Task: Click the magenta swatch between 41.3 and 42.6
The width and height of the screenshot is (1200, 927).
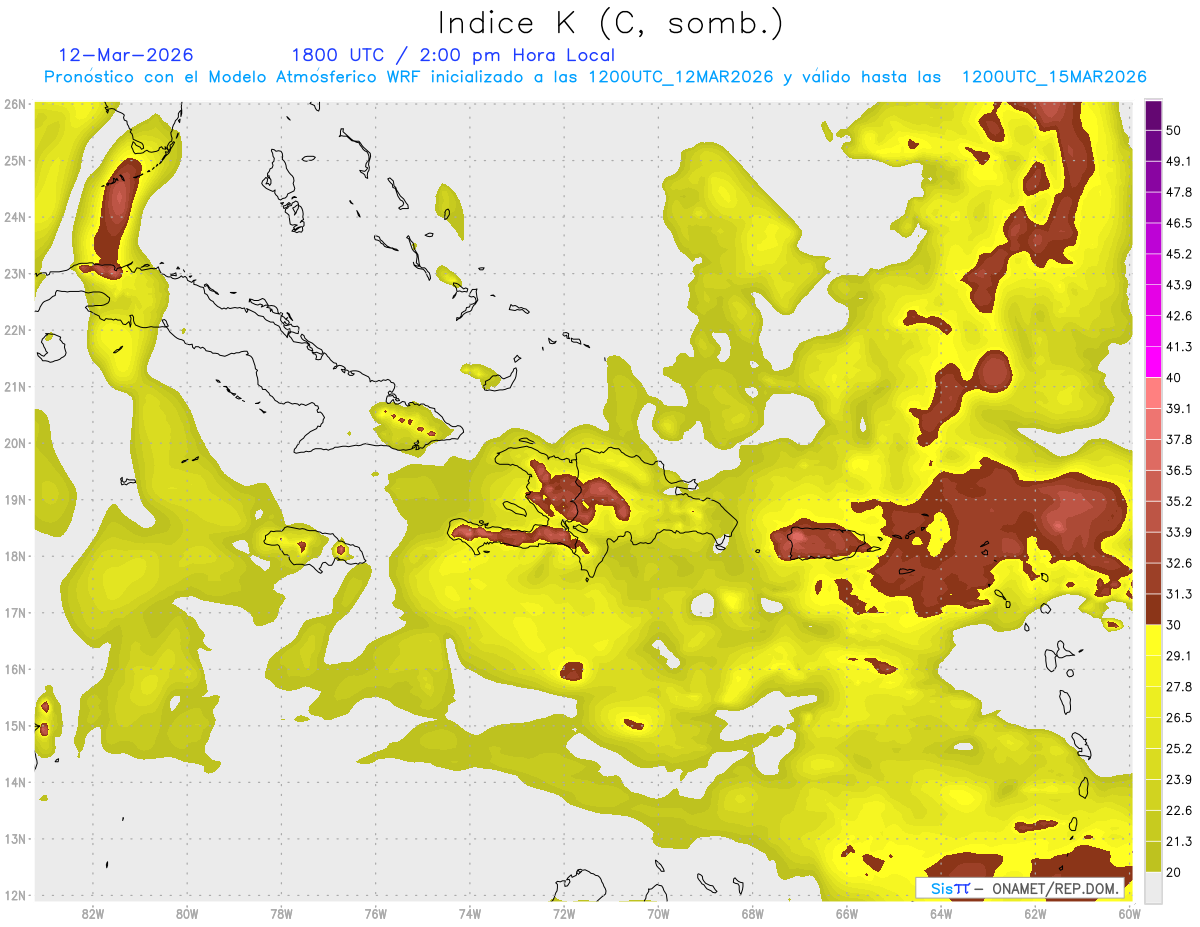Action: coord(1153,331)
